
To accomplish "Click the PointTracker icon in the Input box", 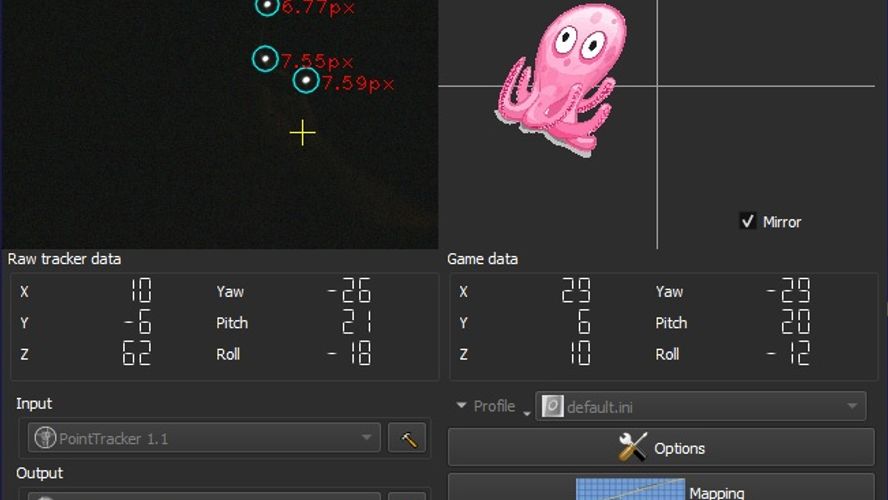I will (45, 438).
